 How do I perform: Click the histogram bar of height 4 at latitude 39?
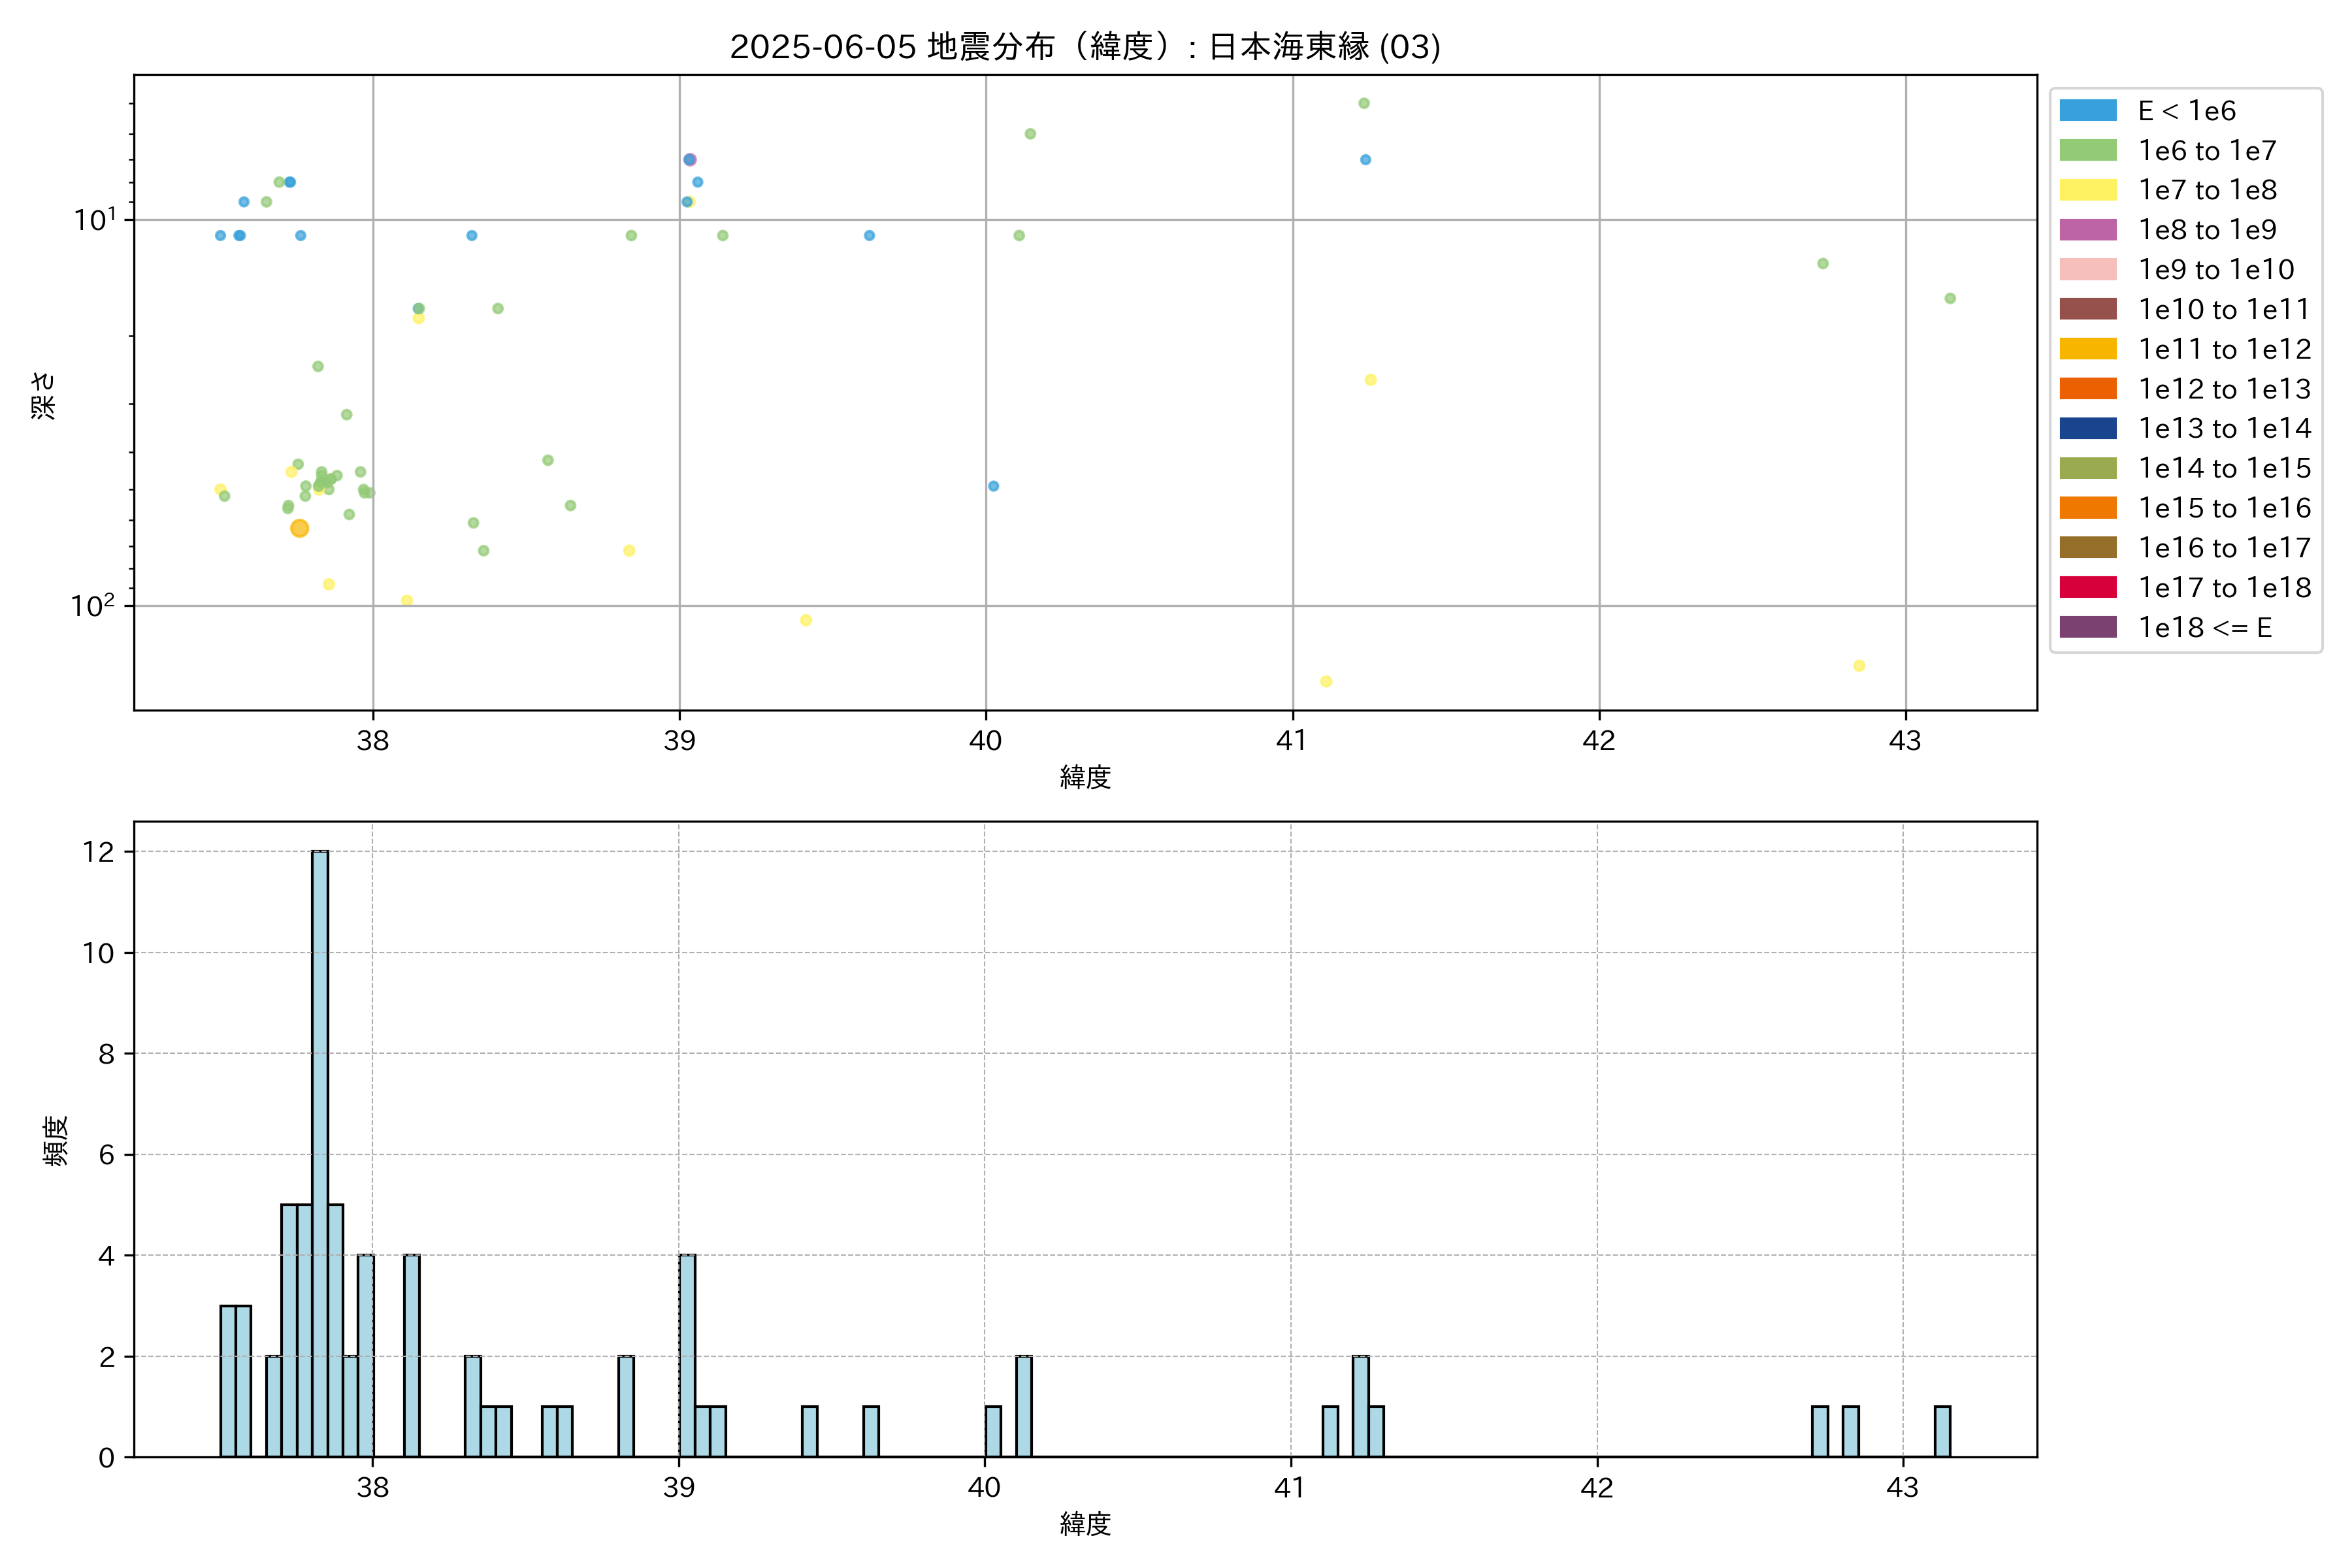point(687,1355)
